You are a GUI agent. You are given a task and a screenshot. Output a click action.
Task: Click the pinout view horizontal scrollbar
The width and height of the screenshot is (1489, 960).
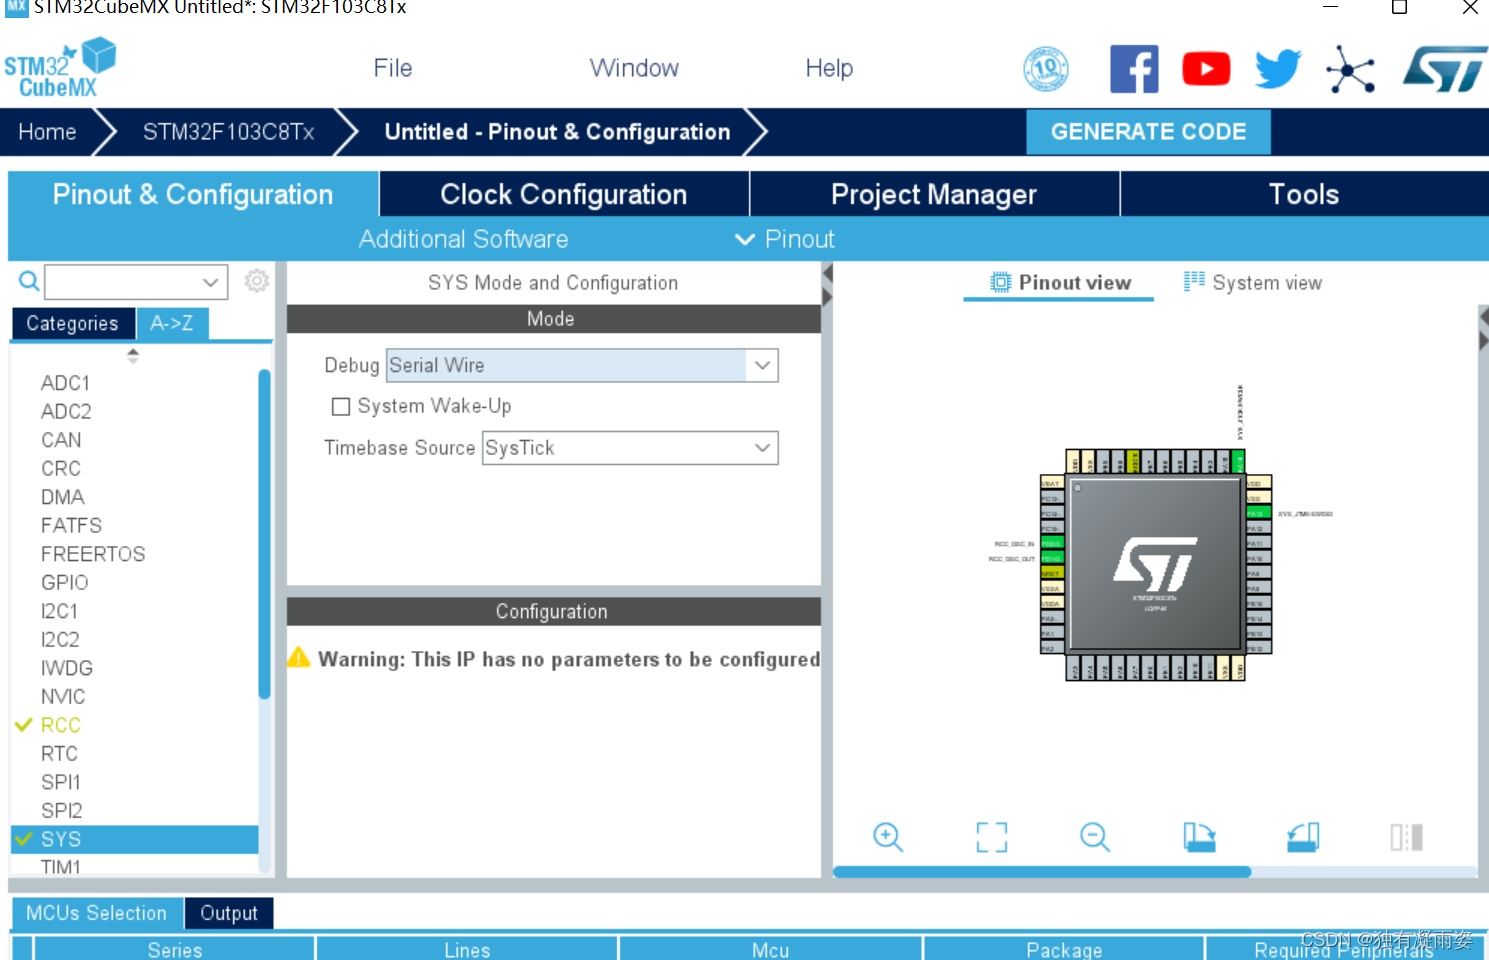(x=1041, y=872)
